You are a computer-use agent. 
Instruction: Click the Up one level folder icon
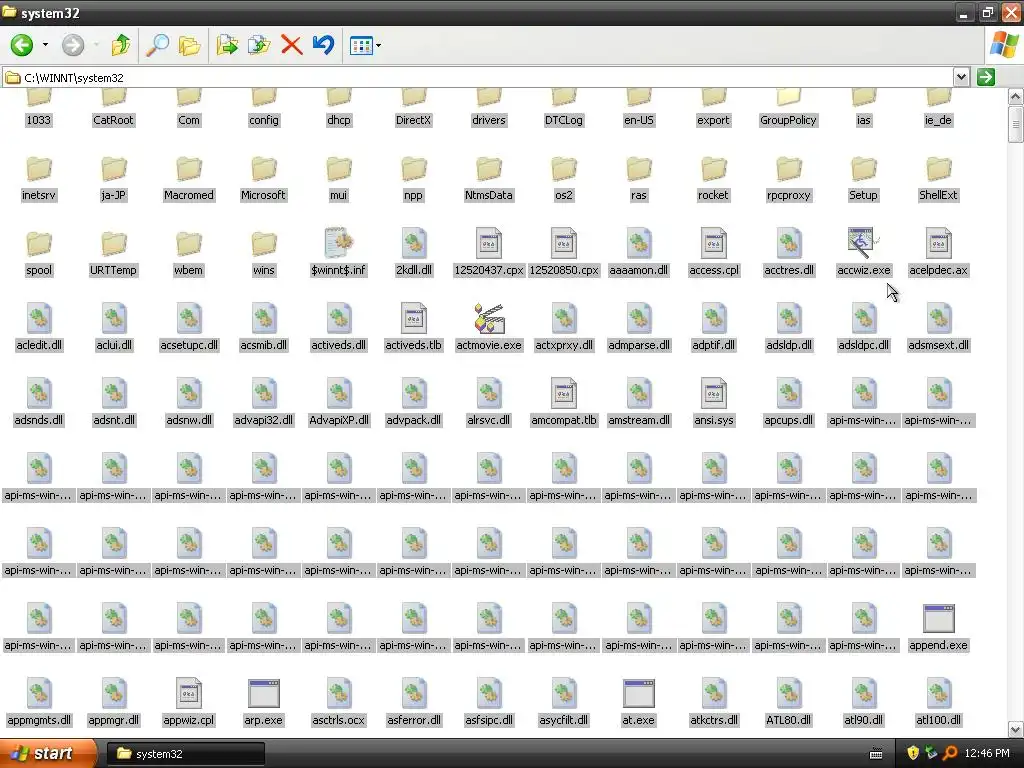tap(121, 45)
